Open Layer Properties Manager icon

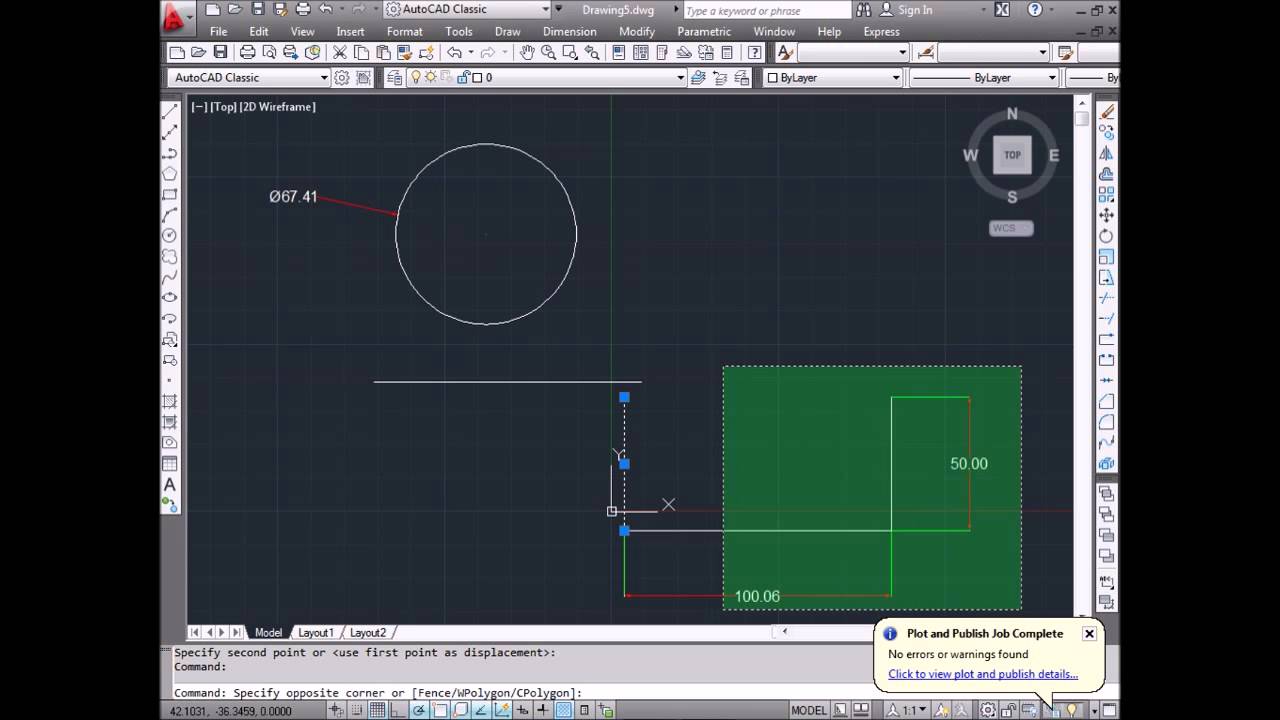[393, 77]
